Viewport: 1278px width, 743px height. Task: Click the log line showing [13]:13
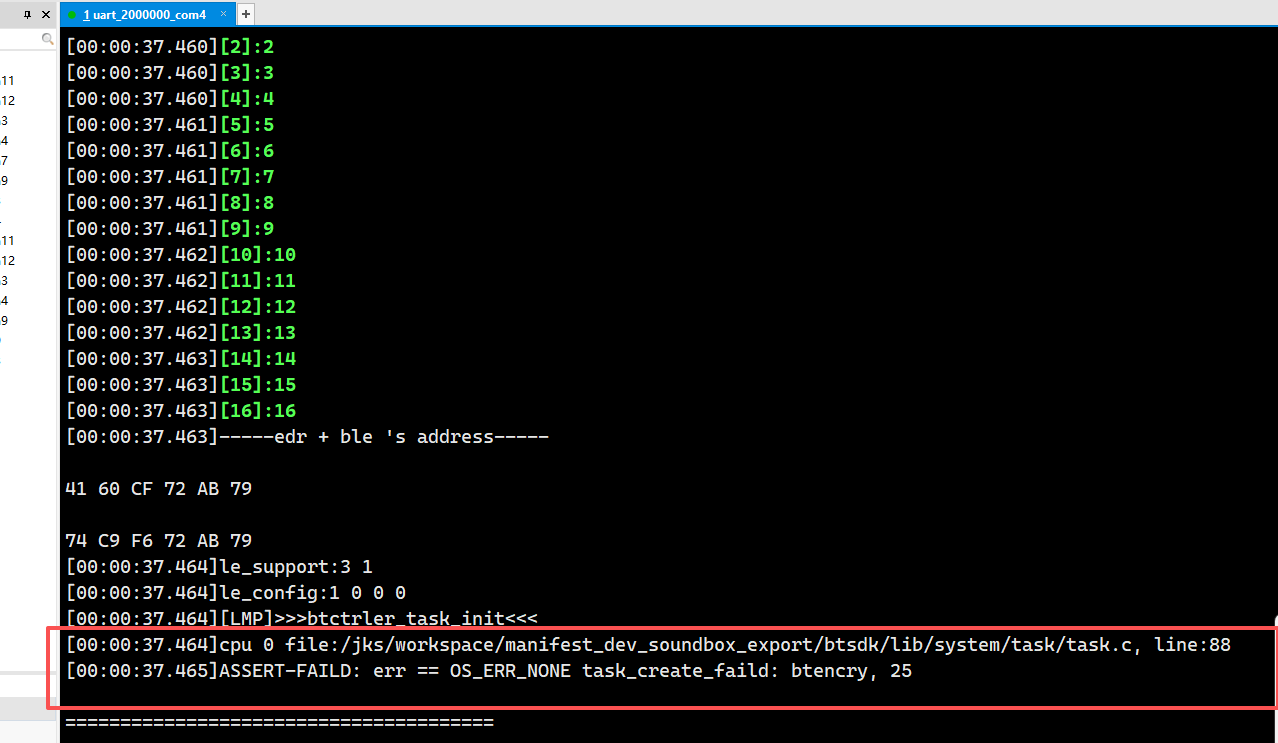(x=181, y=333)
